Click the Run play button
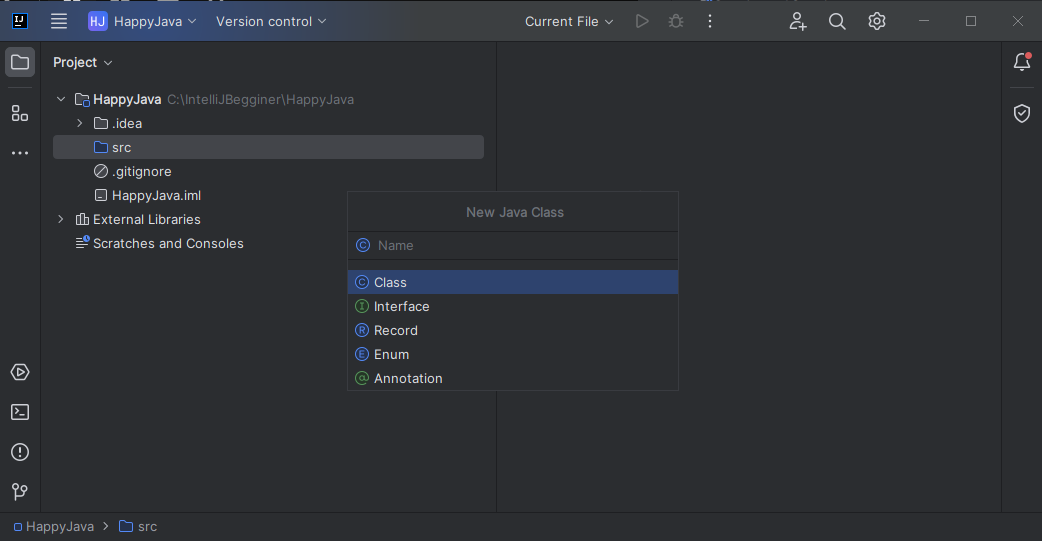Screen dimensions: 1042x541 click(642, 21)
